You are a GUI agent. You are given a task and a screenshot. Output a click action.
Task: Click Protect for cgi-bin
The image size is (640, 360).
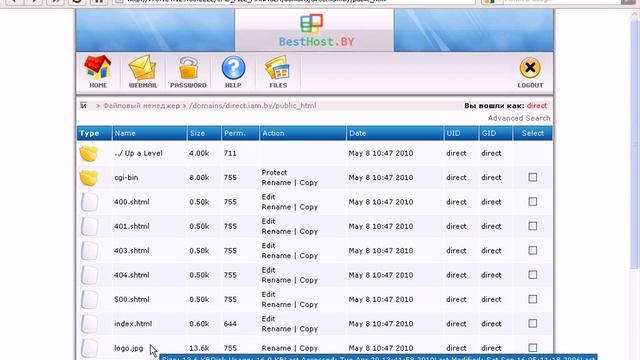pyautogui.click(x=274, y=173)
